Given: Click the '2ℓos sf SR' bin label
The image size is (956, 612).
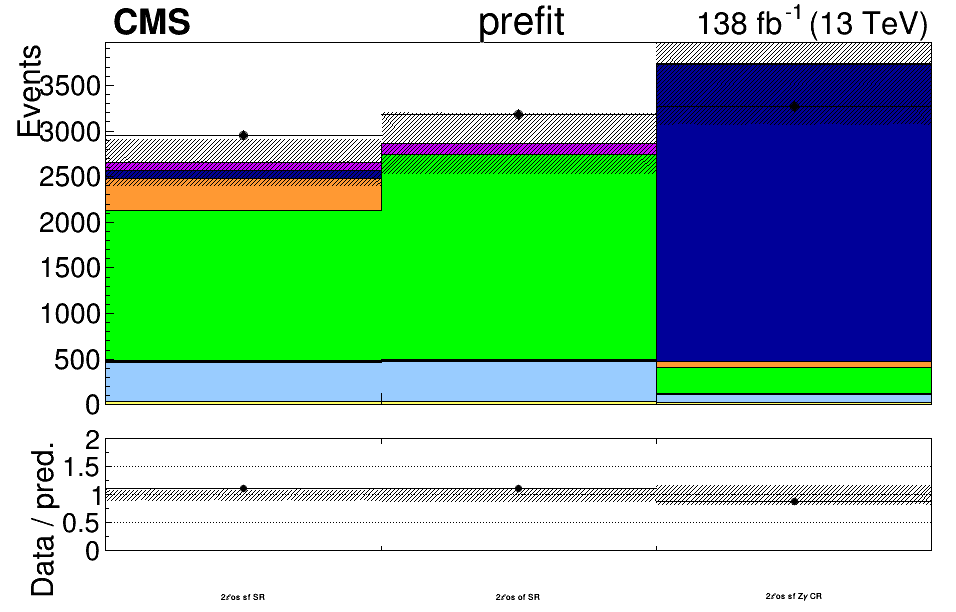Looking at the screenshot, I should (243, 597).
